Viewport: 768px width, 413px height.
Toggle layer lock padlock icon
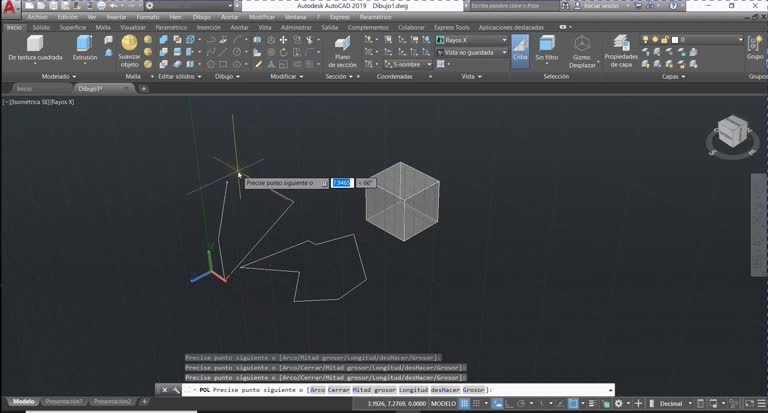coord(665,40)
